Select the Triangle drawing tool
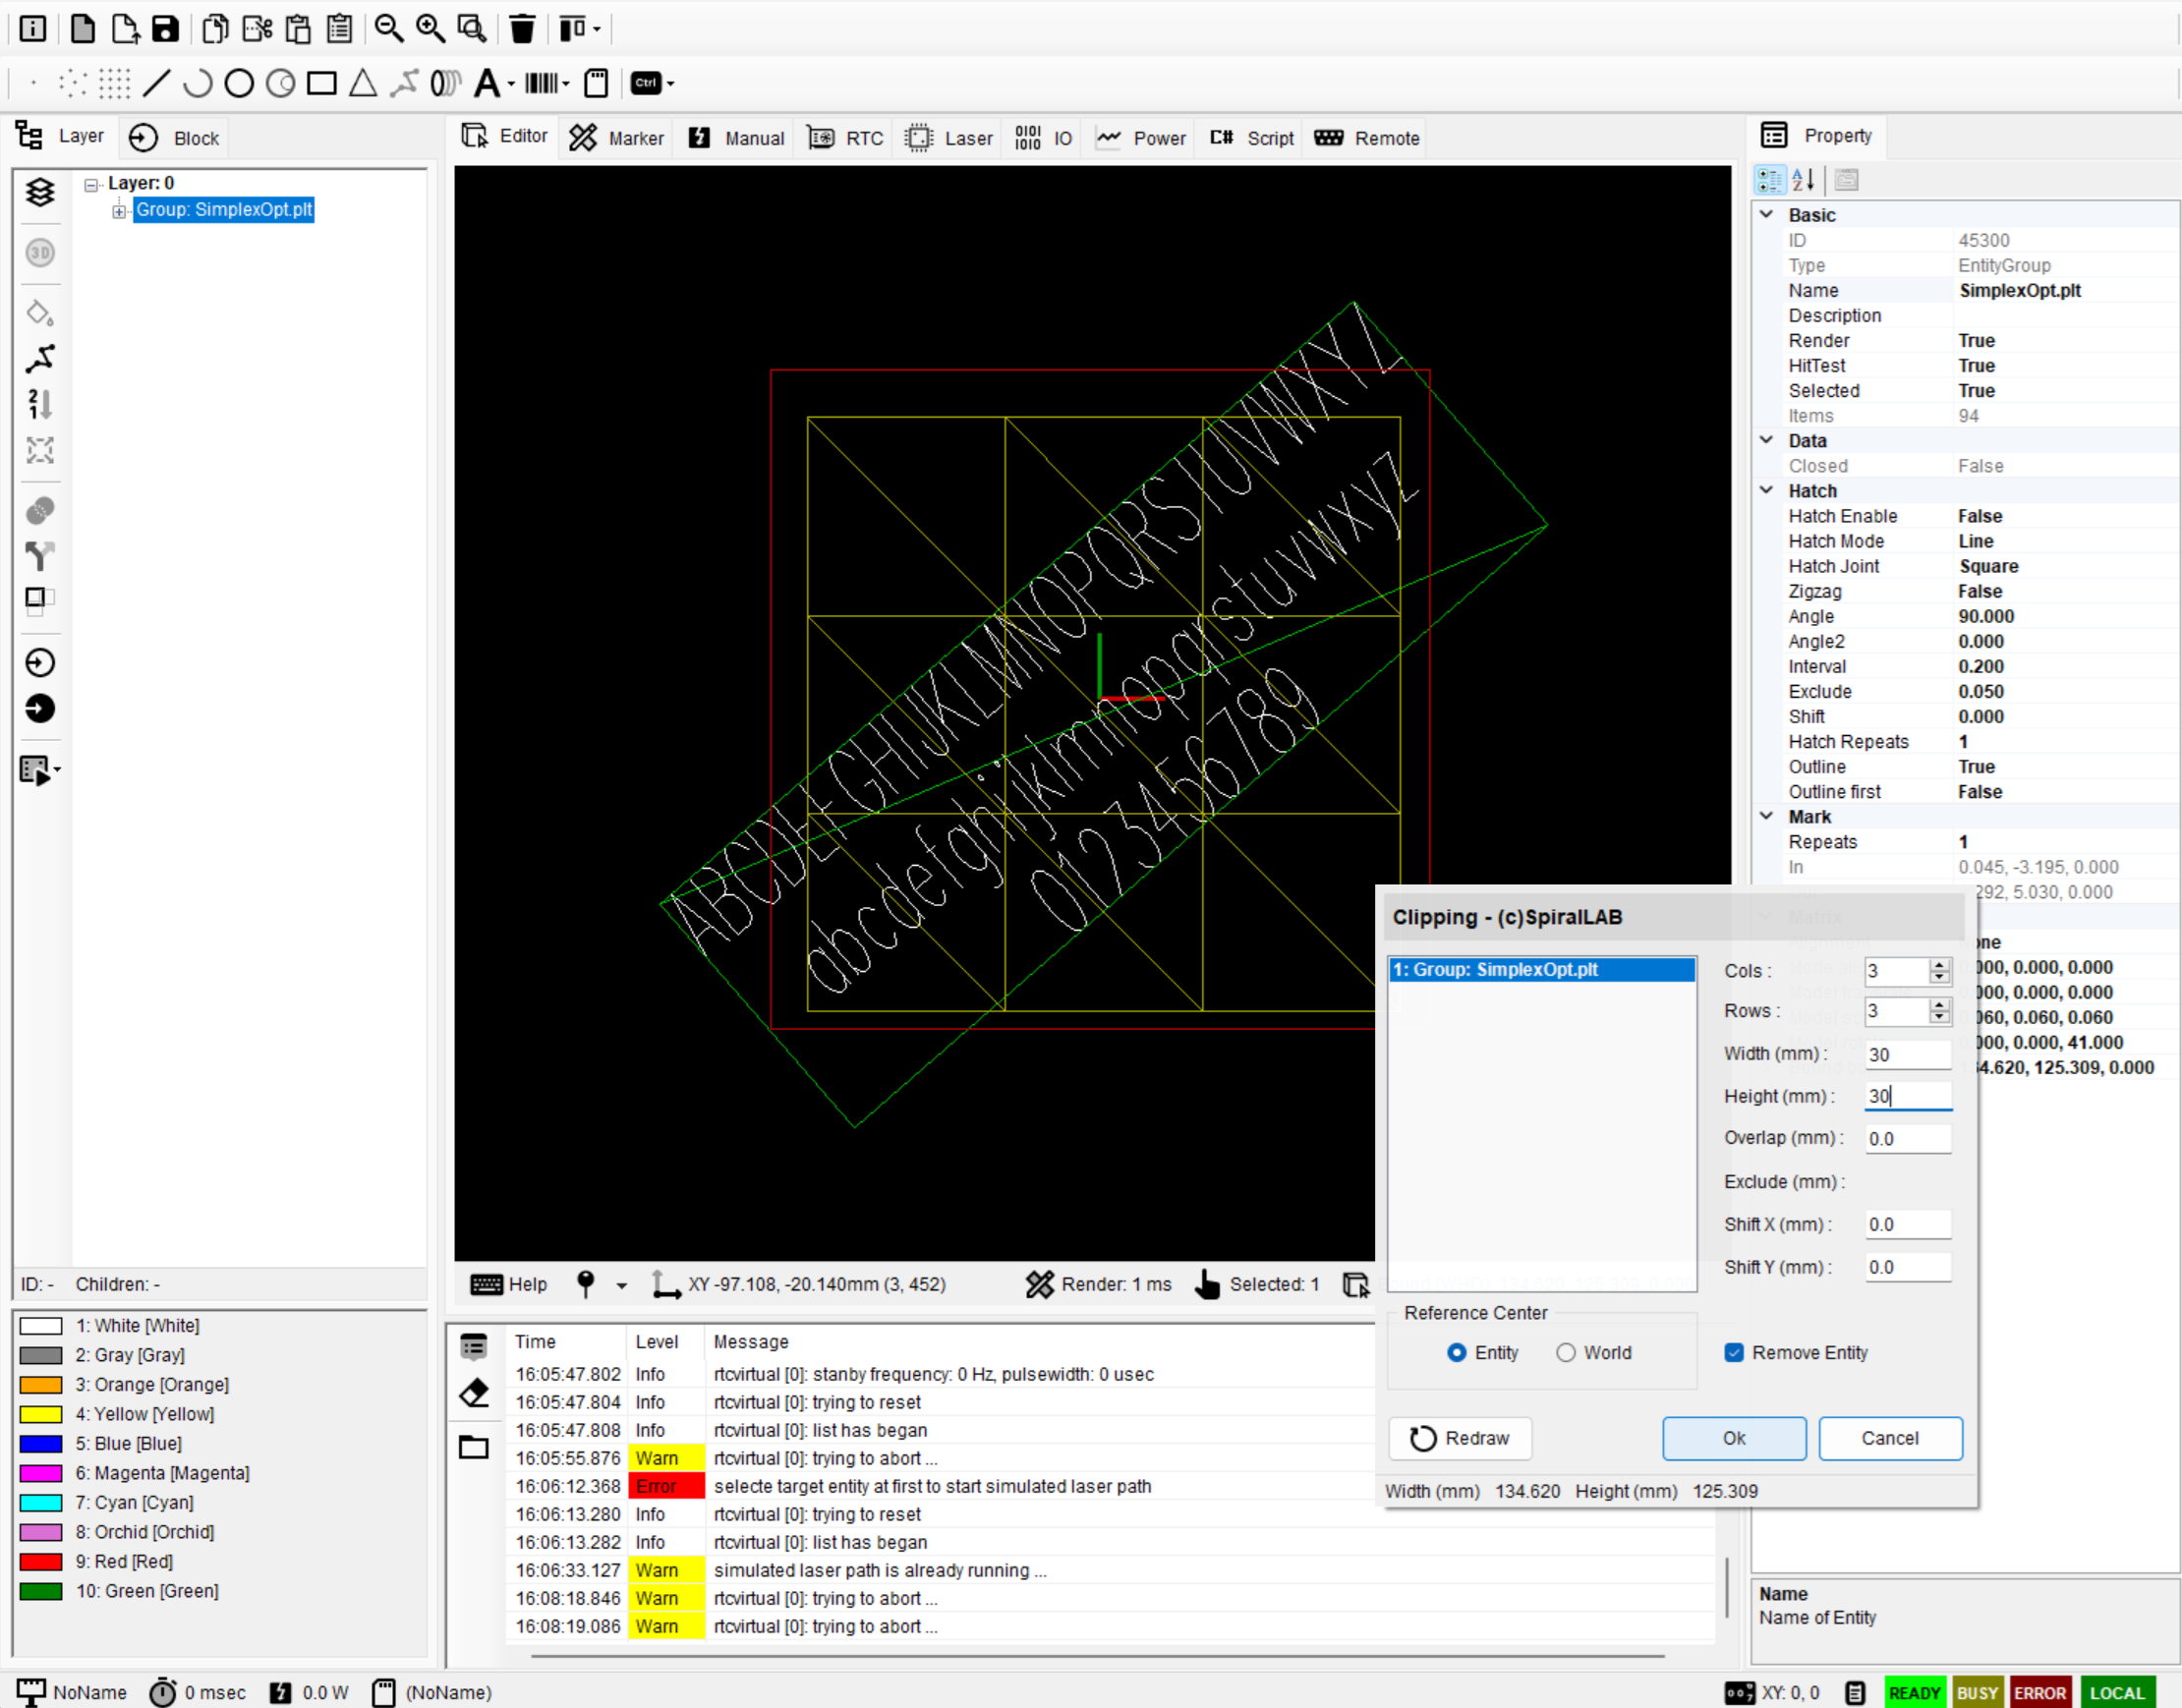The image size is (2182, 1708). click(x=363, y=83)
